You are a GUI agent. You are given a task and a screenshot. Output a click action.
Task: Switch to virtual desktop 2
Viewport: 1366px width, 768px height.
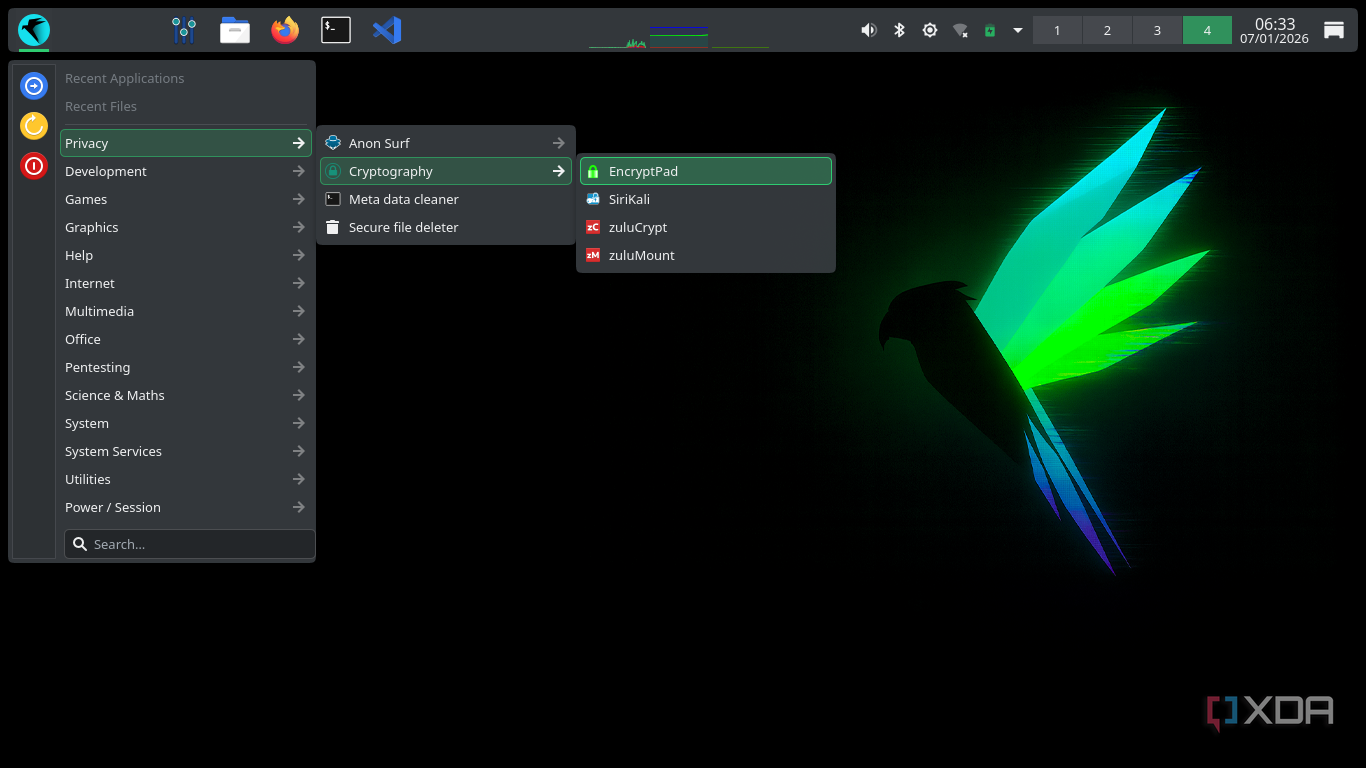coord(1107,30)
